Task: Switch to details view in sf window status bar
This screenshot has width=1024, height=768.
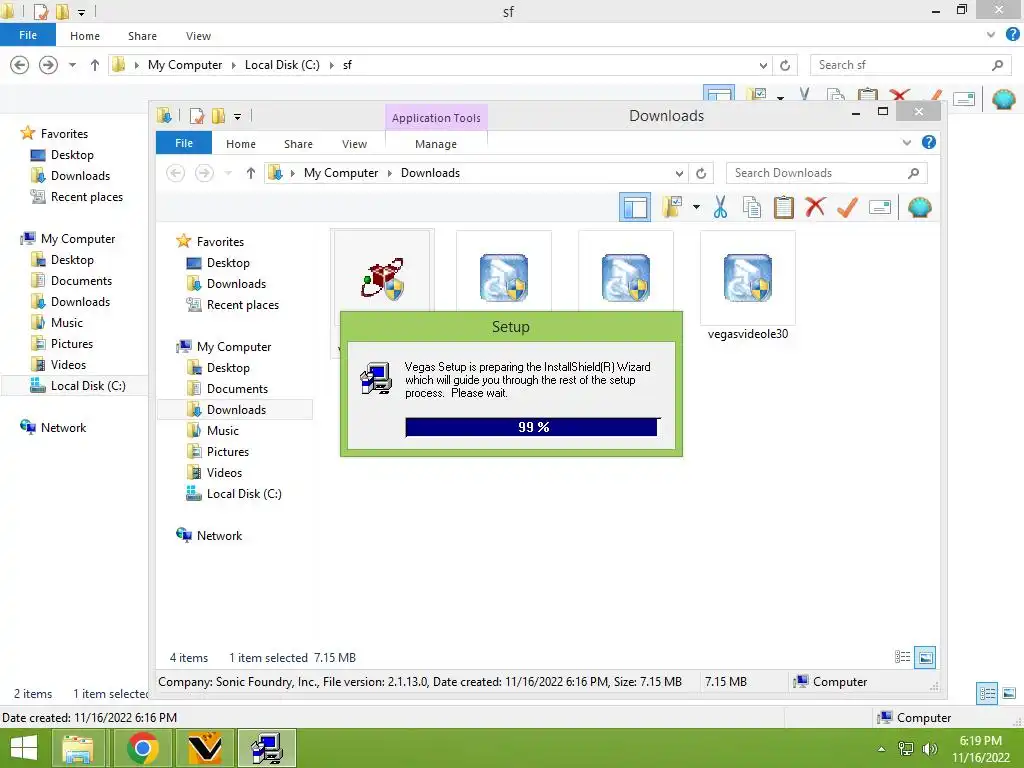Action: click(x=987, y=693)
